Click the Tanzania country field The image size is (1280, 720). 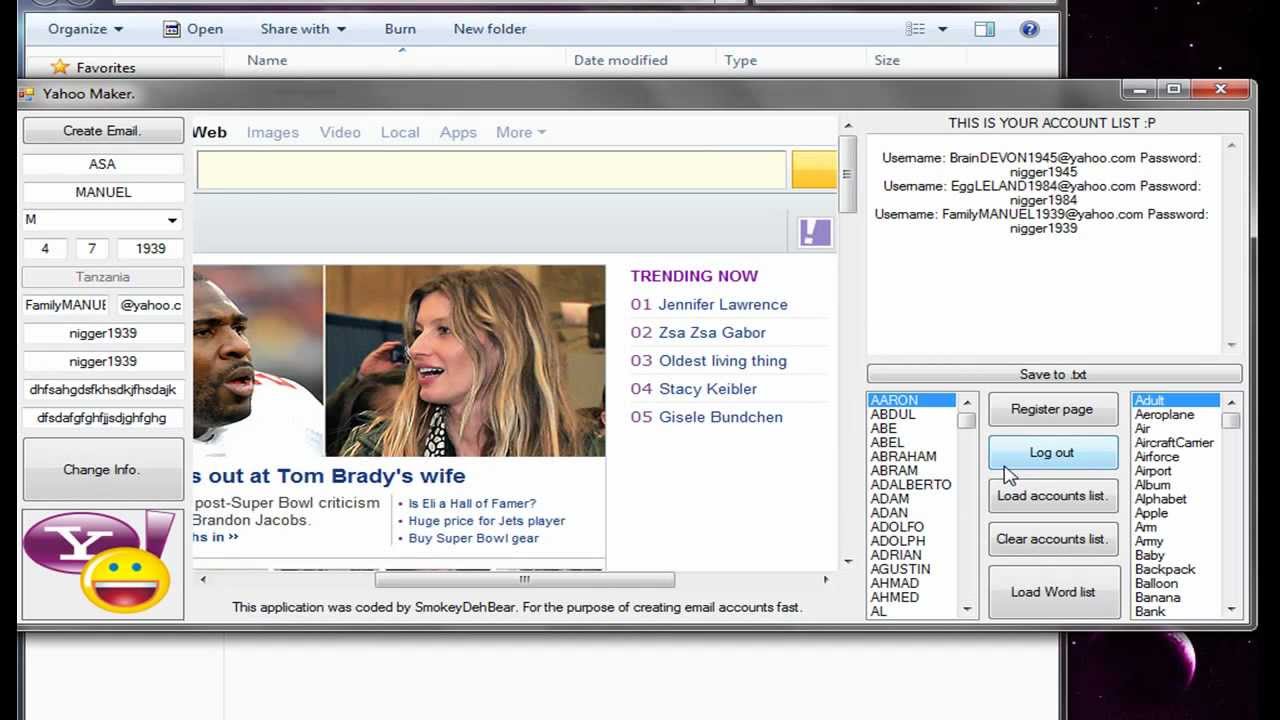point(102,277)
